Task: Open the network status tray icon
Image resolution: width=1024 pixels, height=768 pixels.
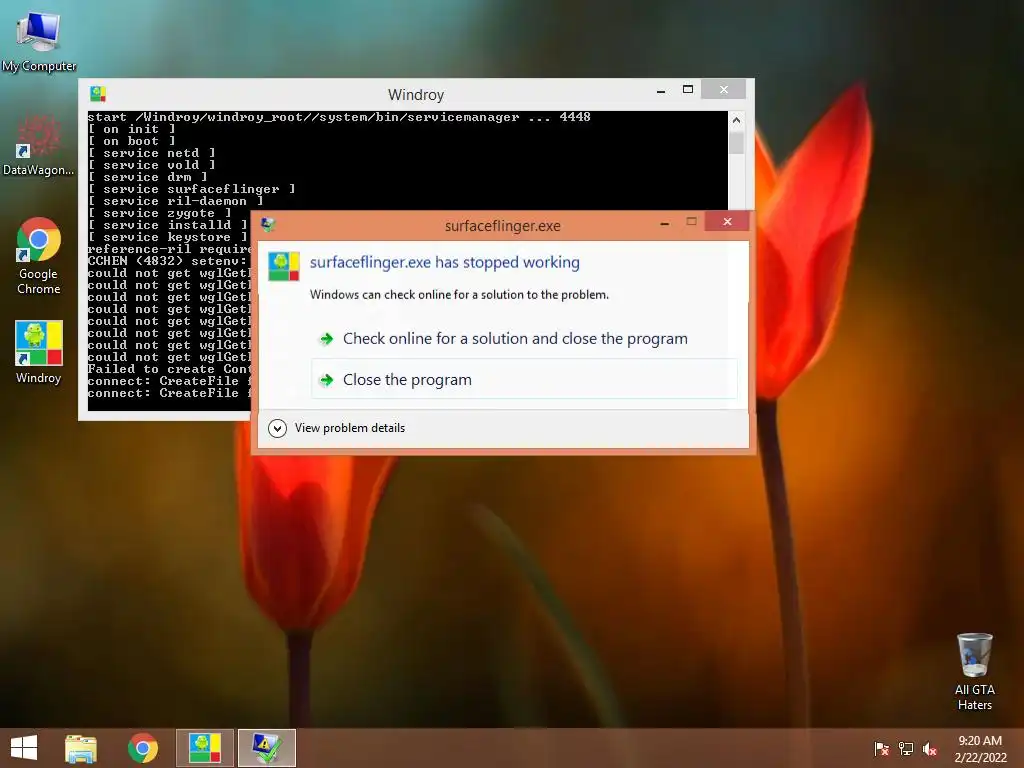Action: coord(906,748)
